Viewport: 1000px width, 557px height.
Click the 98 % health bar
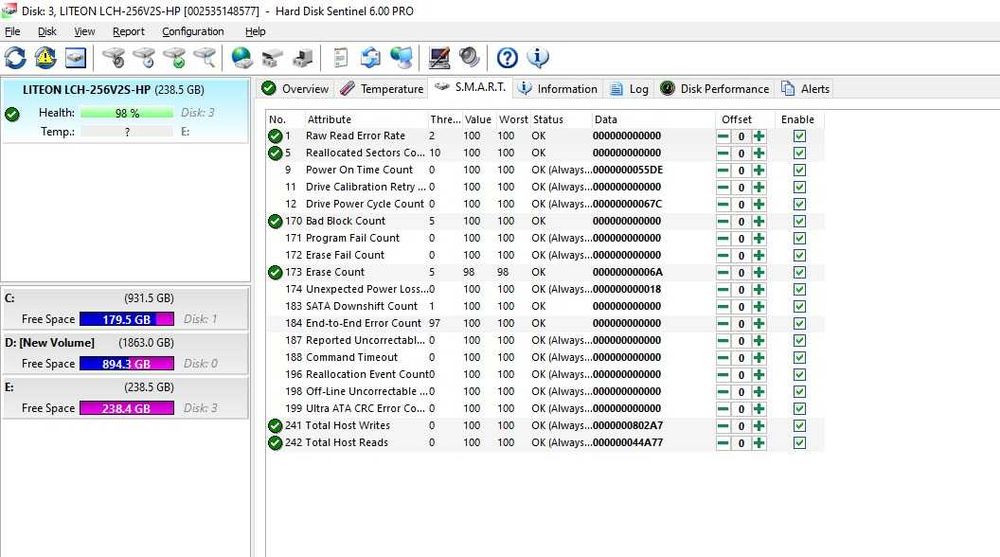coord(126,113)
